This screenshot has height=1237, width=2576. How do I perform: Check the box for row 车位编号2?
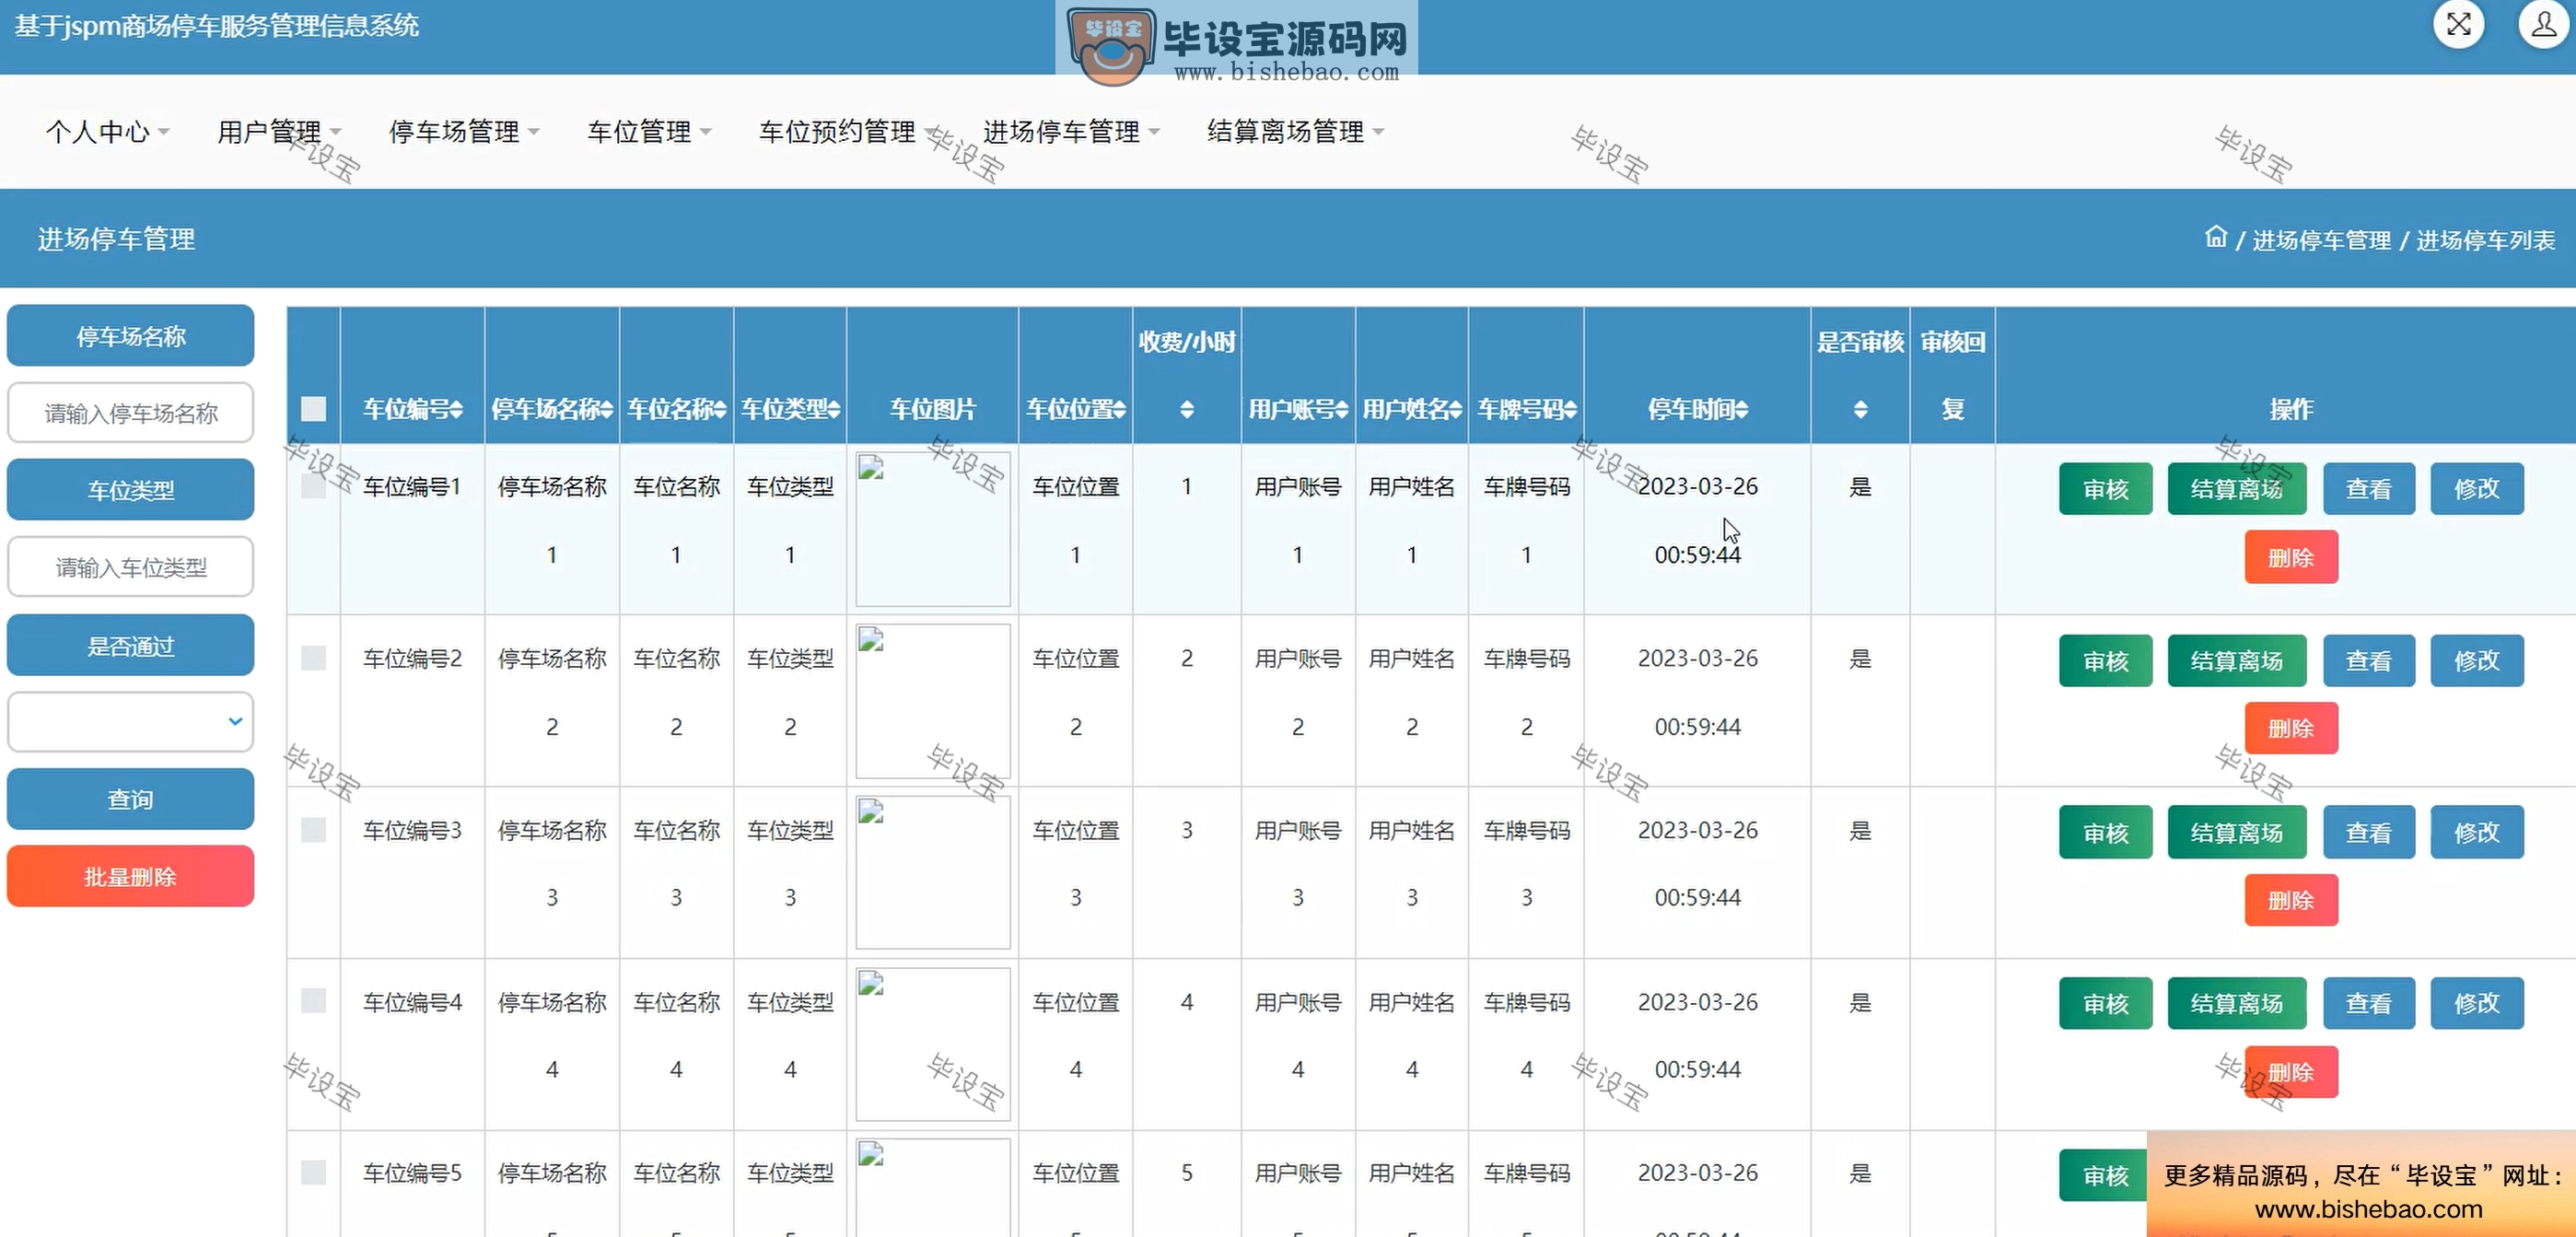[x=313, y=658]
